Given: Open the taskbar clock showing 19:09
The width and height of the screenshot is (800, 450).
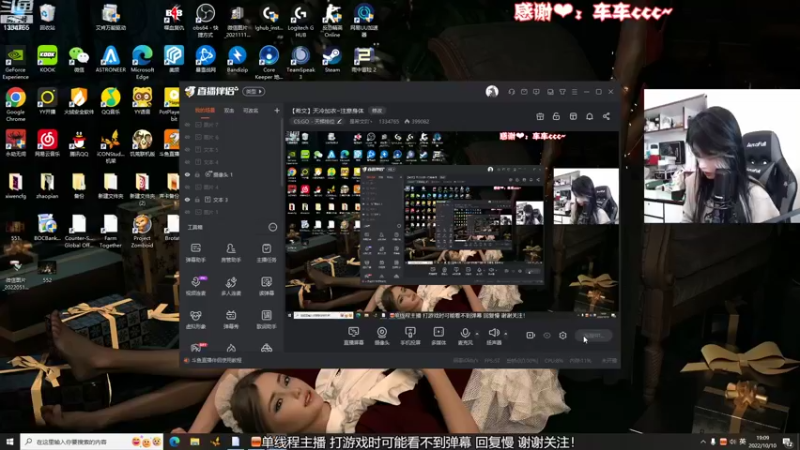Looking at the screenshot, I should tap(762, 442).
